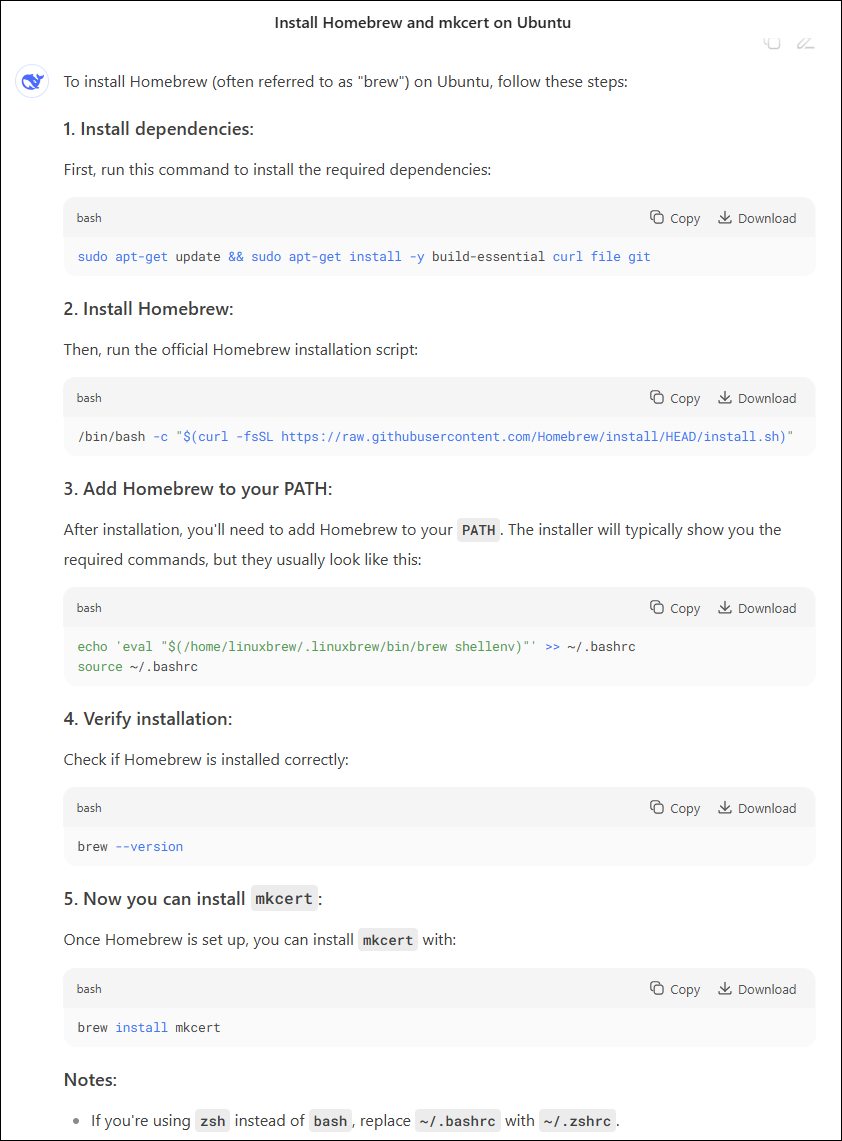Download the Homebrew install script code block

757,398
